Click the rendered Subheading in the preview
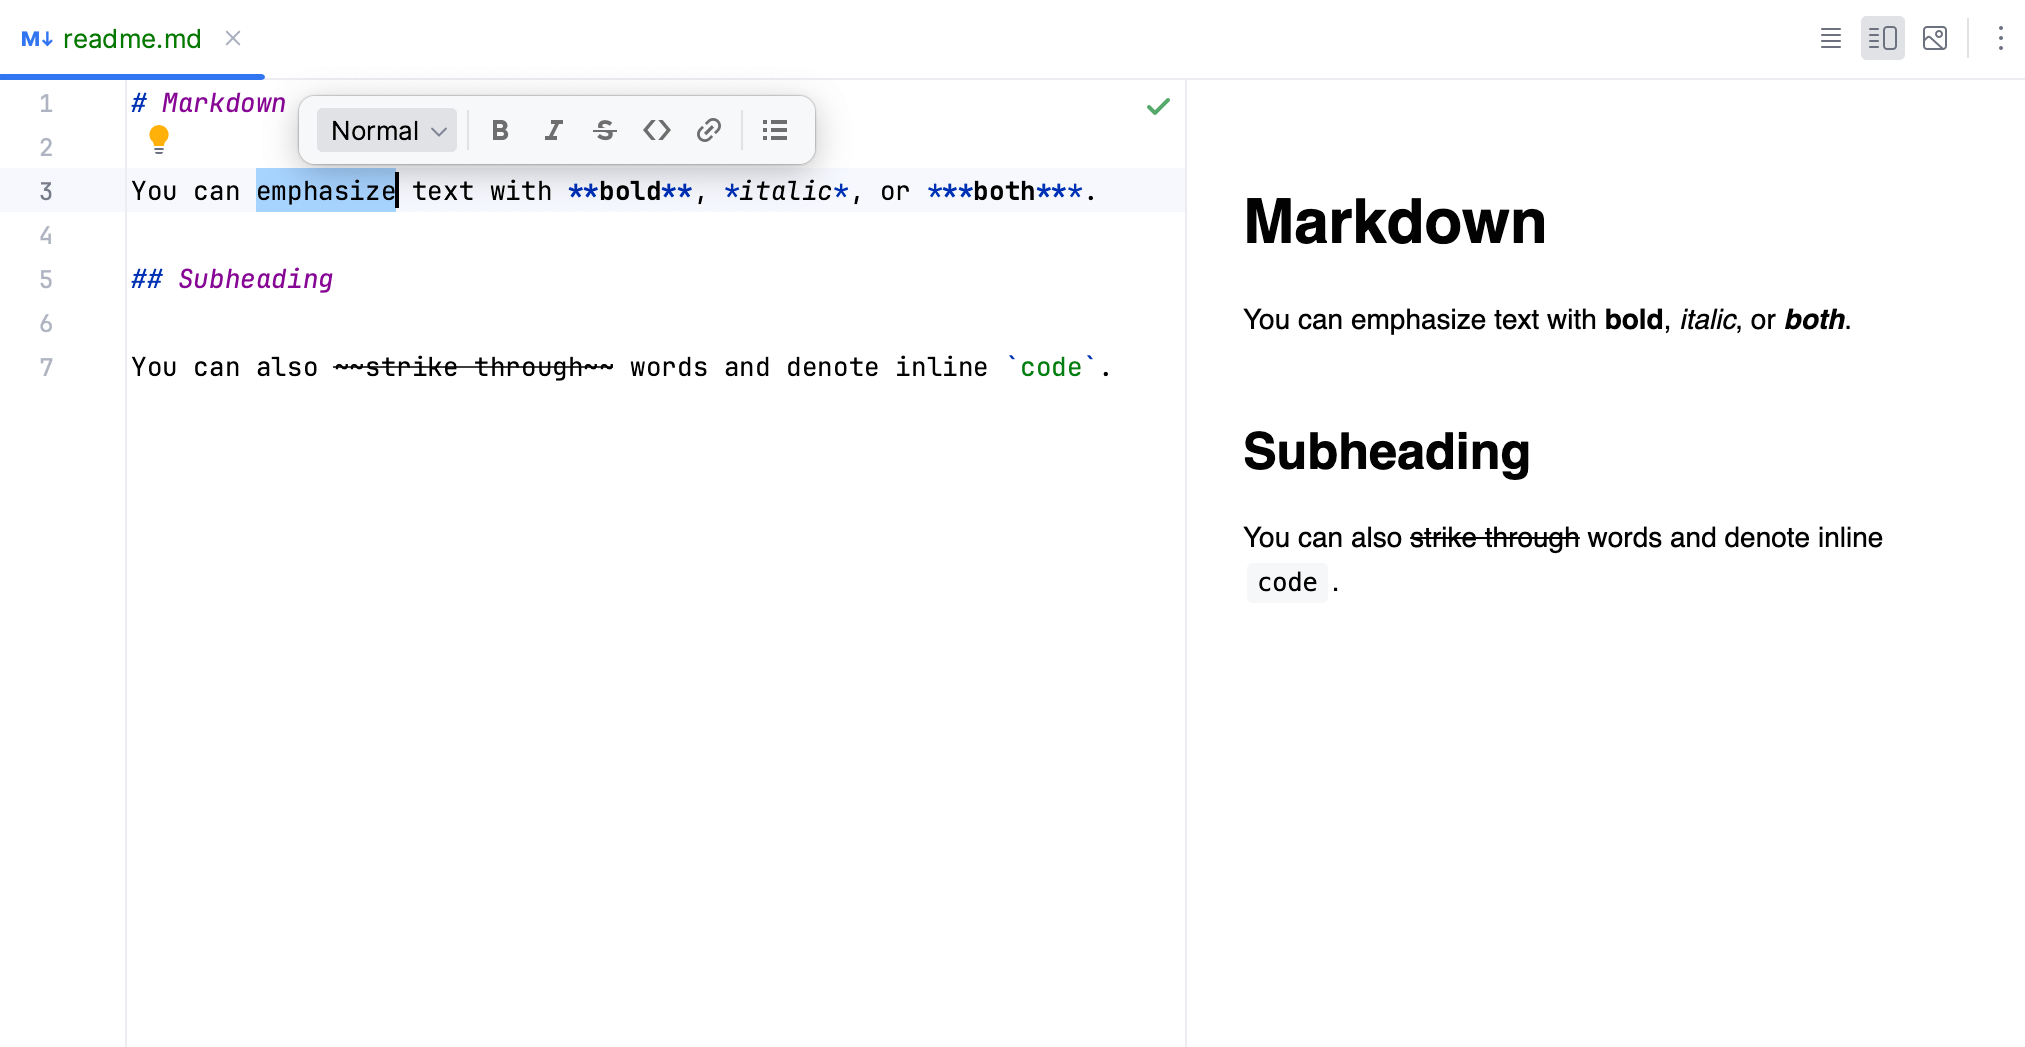Screen dimensions: 2025x1047 pos(1386,452)
